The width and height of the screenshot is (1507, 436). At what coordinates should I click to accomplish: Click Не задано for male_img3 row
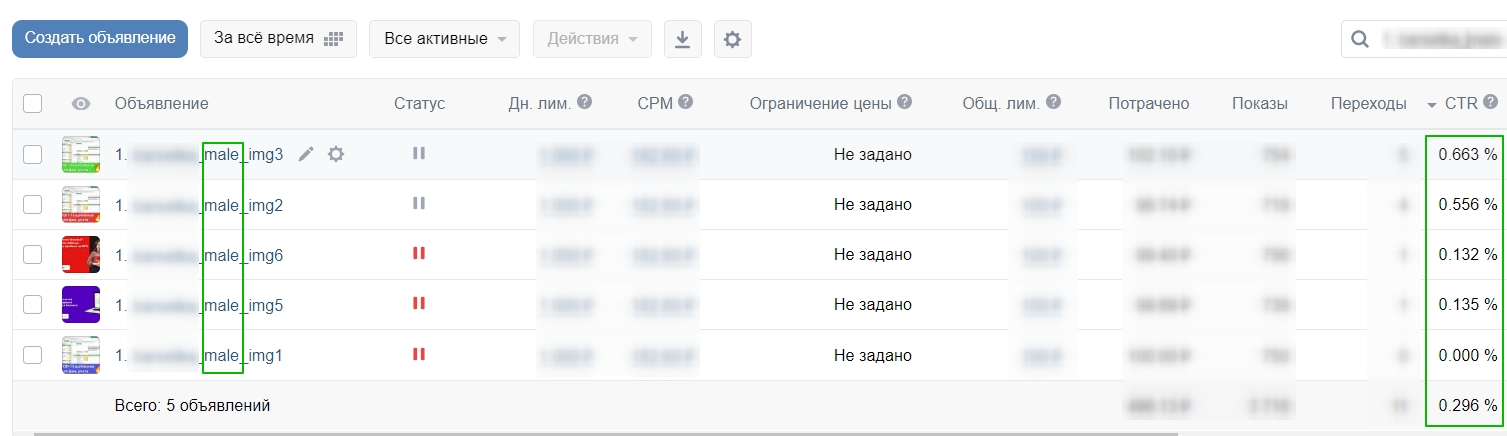point(873,154)
